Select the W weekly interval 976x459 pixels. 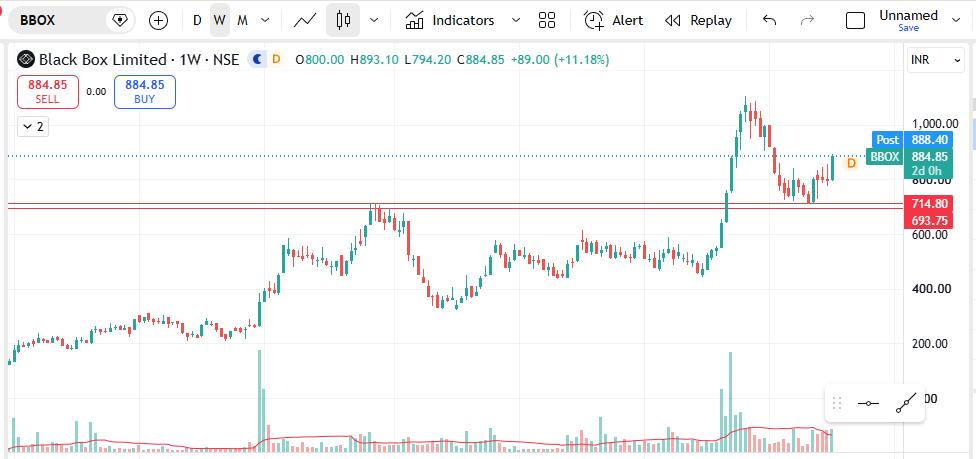(x=219, y=21)
